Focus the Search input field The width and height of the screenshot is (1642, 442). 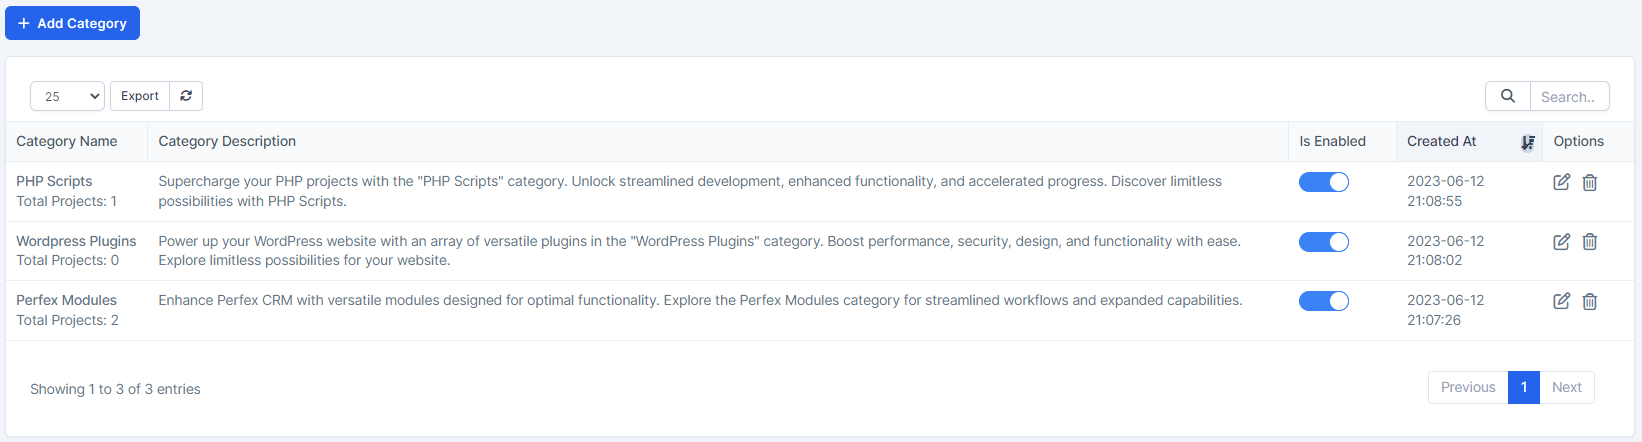1569,97
